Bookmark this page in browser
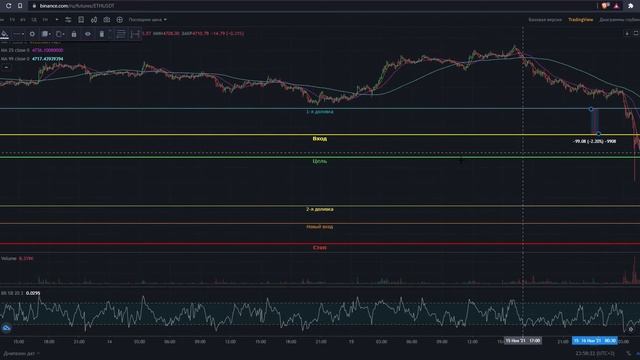640x360 pixels. pyautogui.click(x=20, y=6)
